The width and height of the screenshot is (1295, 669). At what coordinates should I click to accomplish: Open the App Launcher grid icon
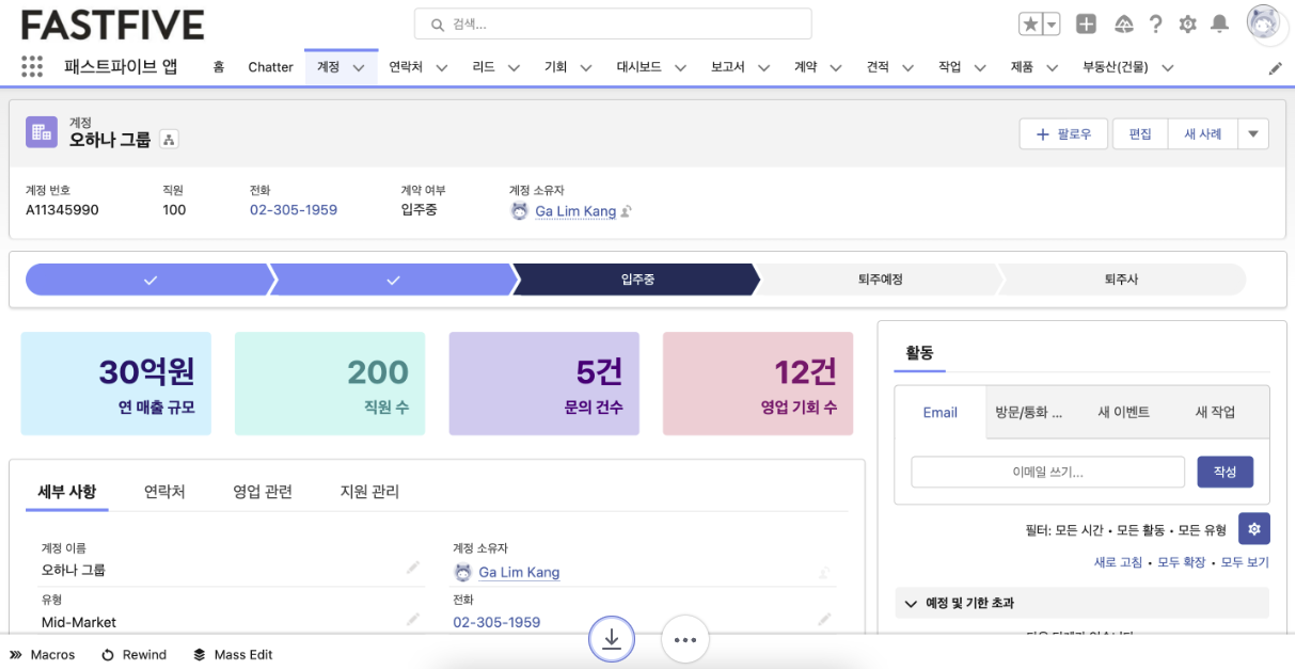pos(32,67)
